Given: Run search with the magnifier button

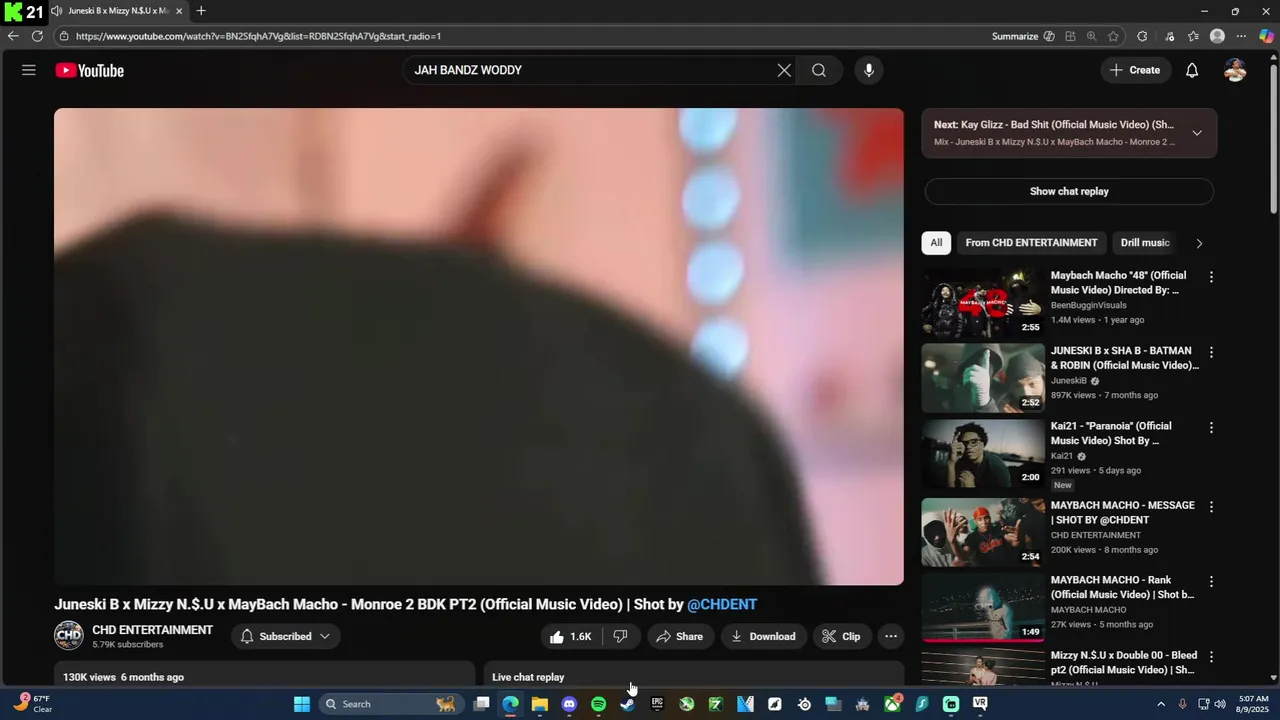Looking at the screenshot, I should click(x=819, y=70).
